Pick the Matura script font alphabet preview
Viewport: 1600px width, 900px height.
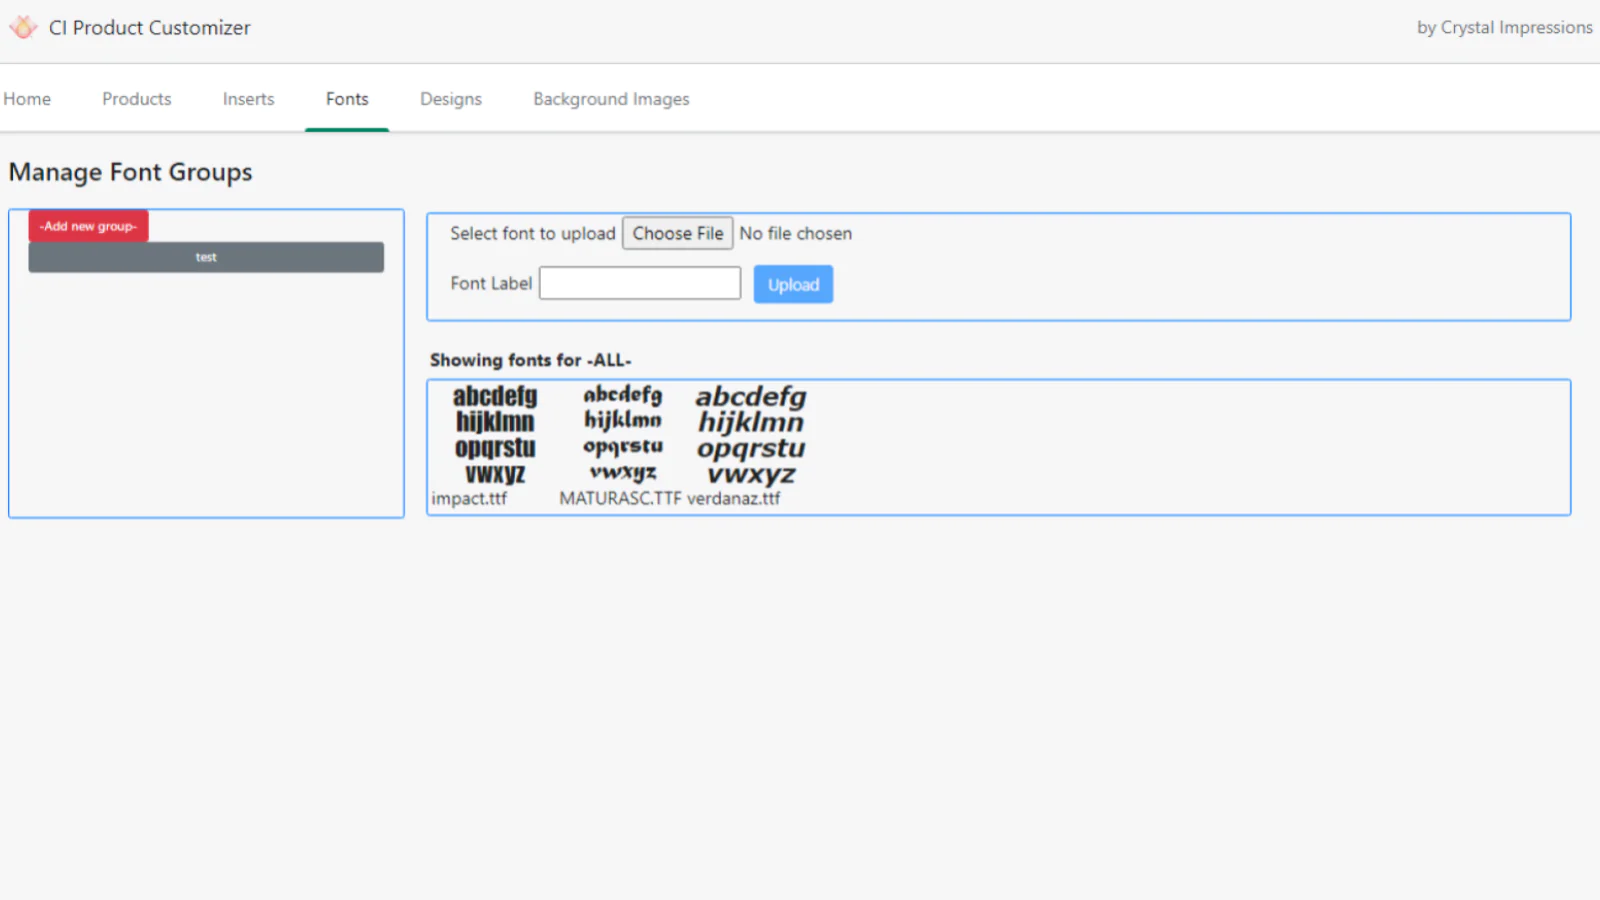pyautogui.click(x=622, y=433)
